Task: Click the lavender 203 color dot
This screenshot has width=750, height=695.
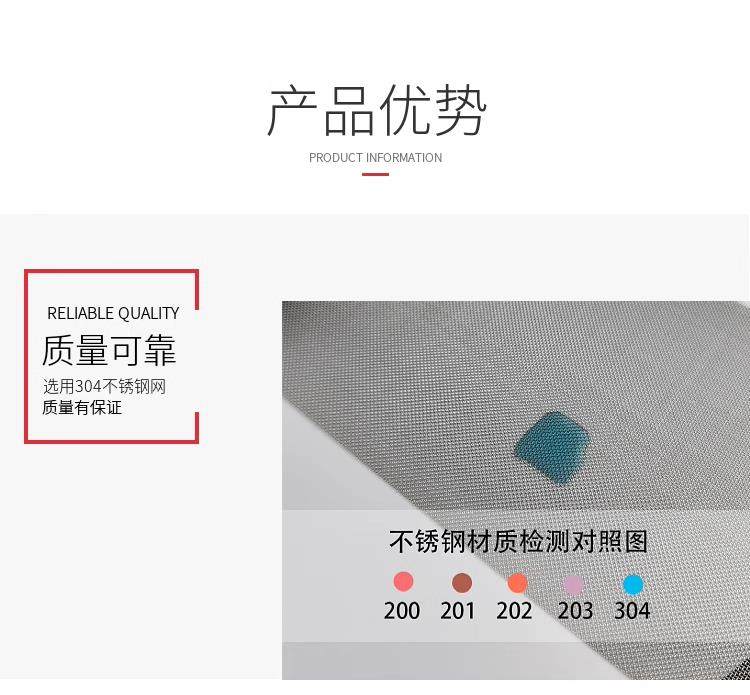Action: [574, 585]
